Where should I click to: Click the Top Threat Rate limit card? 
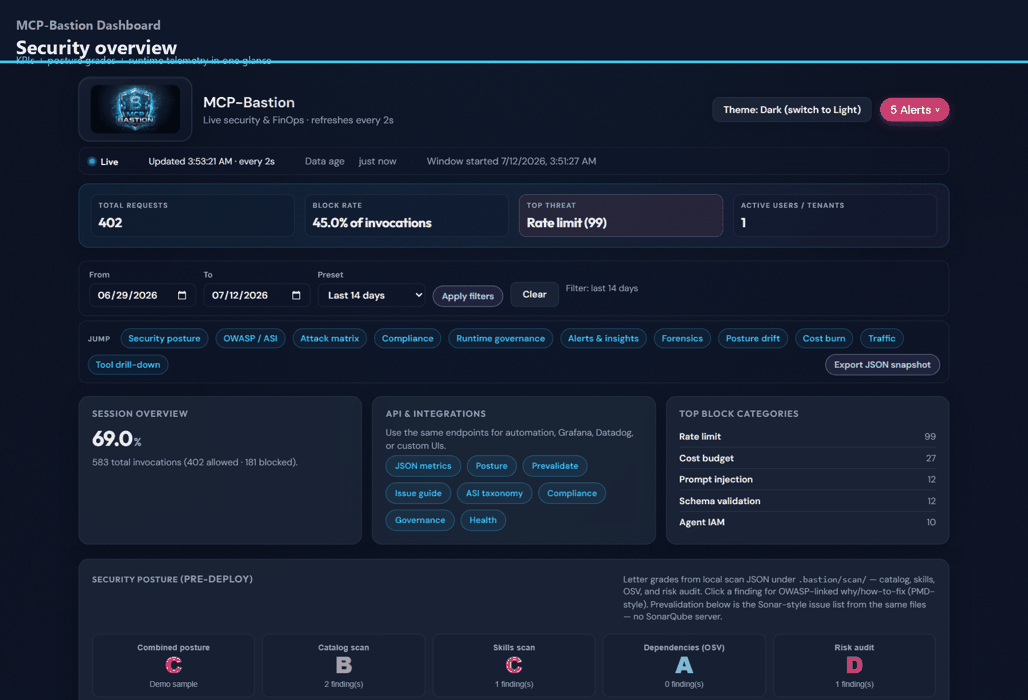(x=621, y=216)
